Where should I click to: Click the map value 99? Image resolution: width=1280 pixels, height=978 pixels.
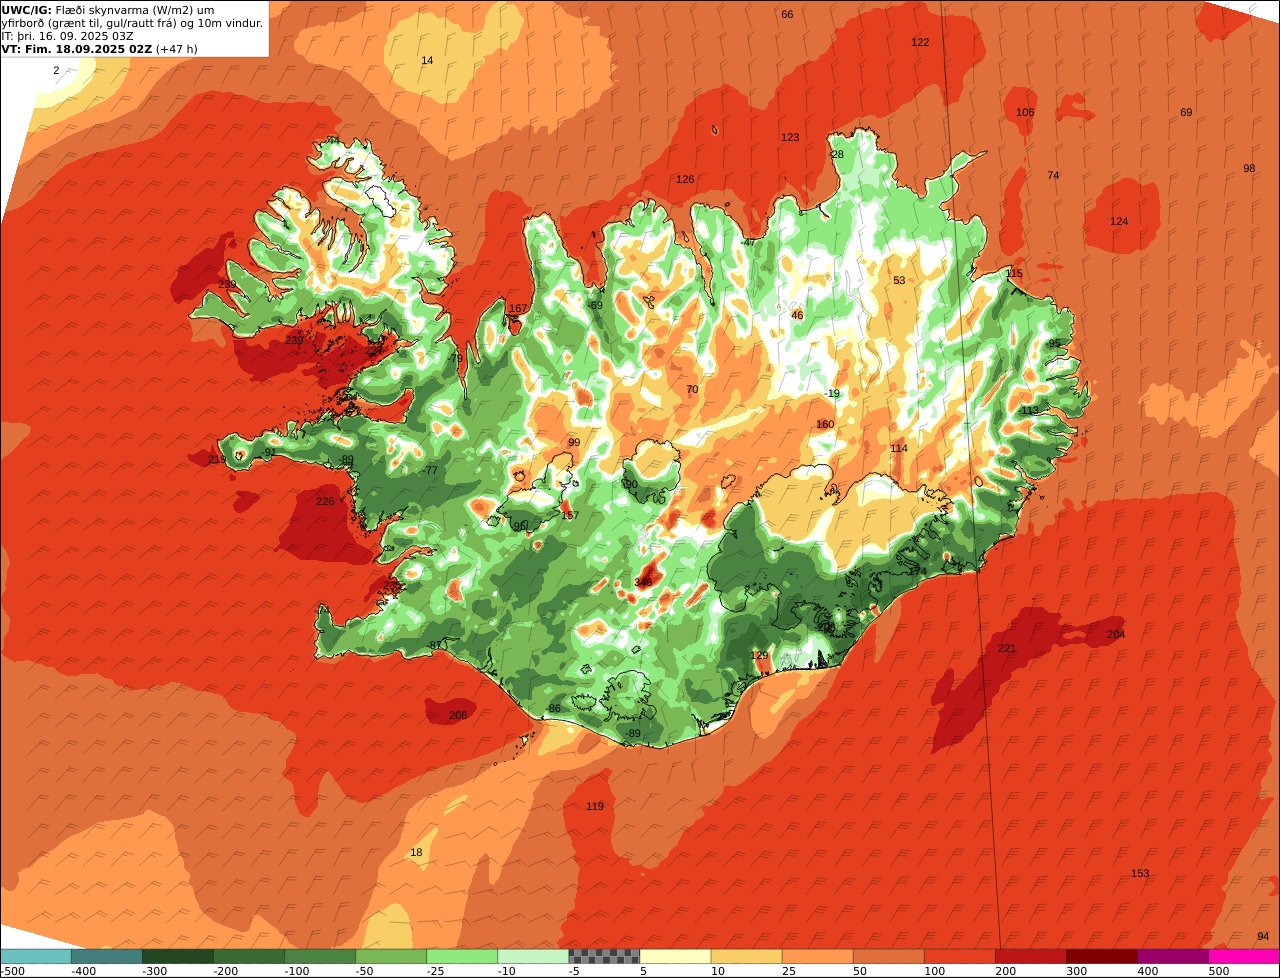pyautogui.click(x=574, y=442)
